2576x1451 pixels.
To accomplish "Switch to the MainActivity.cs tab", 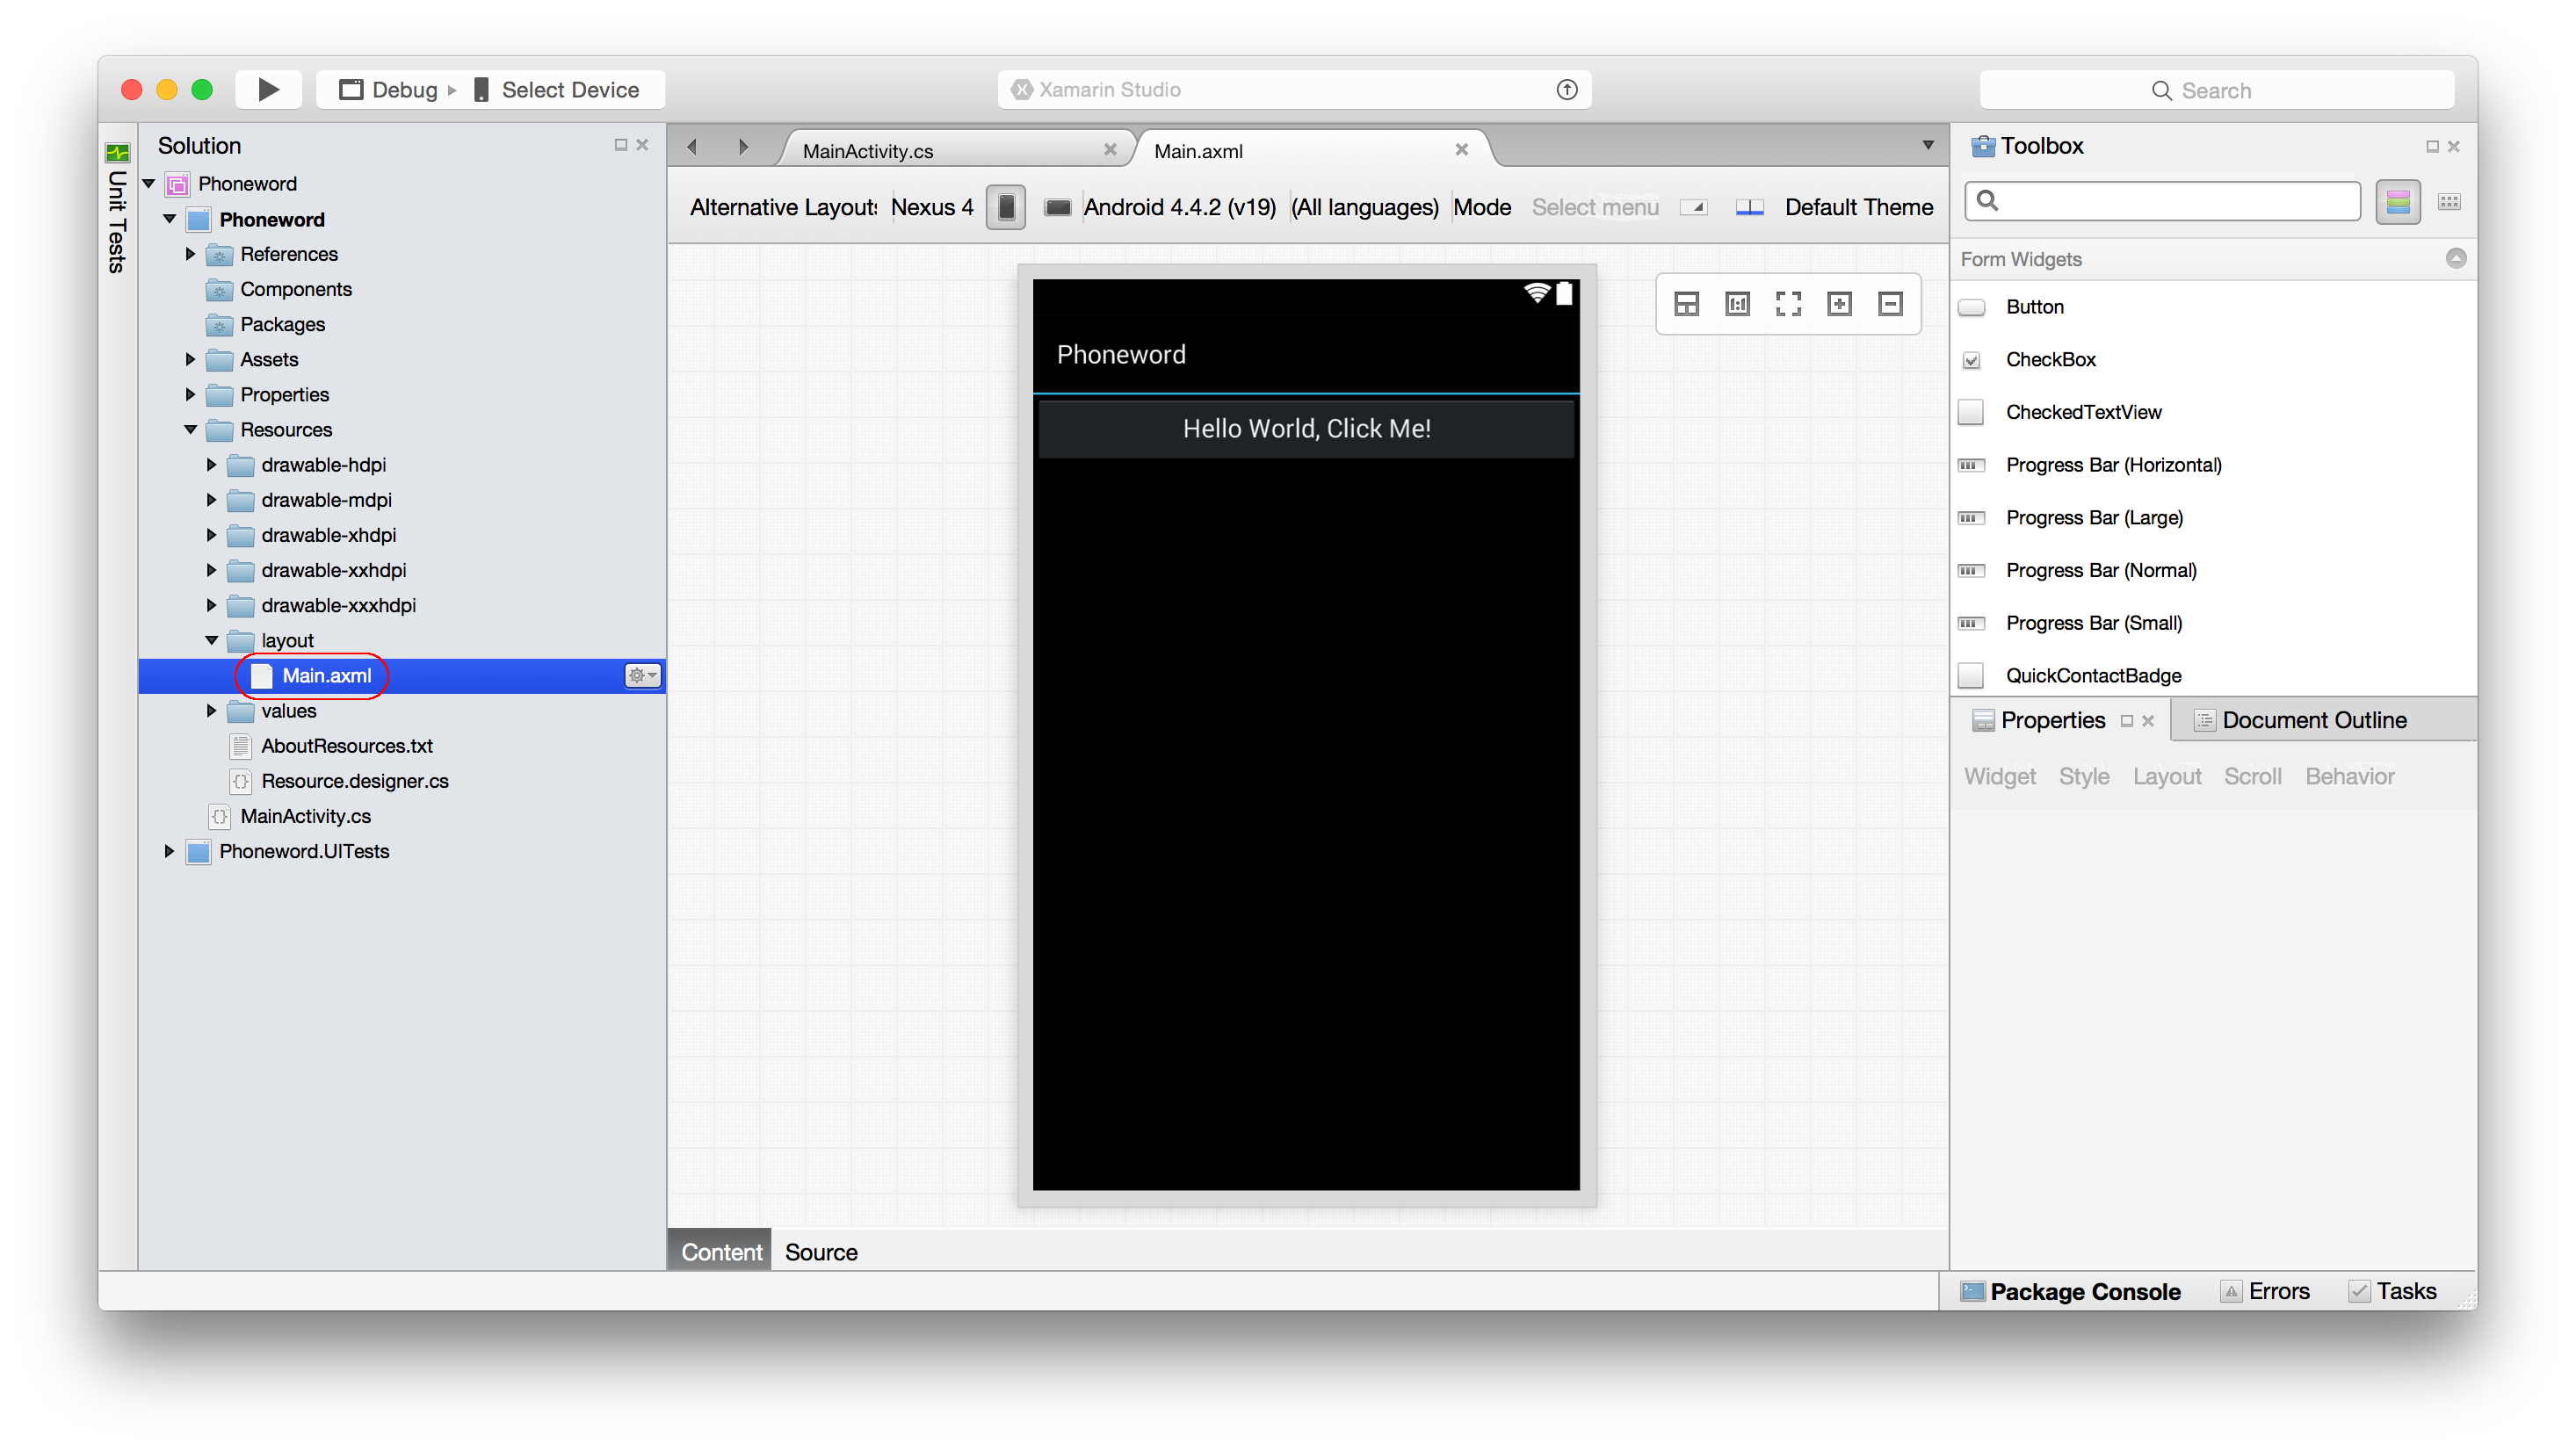I will [867, 151].
